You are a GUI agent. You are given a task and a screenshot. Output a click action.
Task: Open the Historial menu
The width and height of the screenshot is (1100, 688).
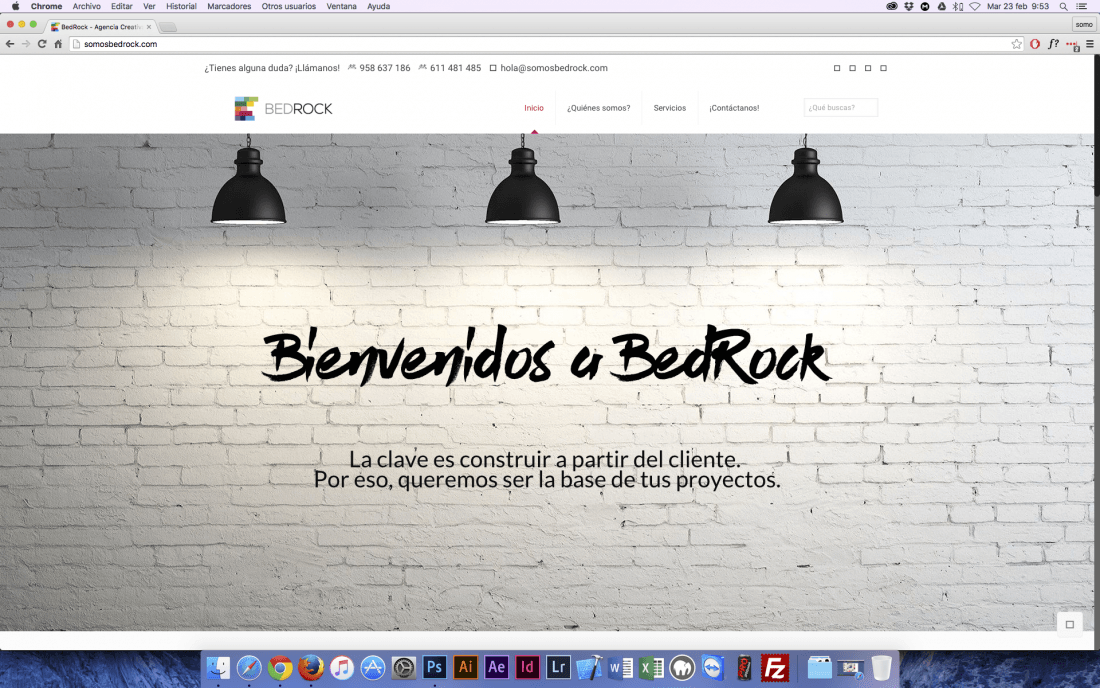pos(181,6)
